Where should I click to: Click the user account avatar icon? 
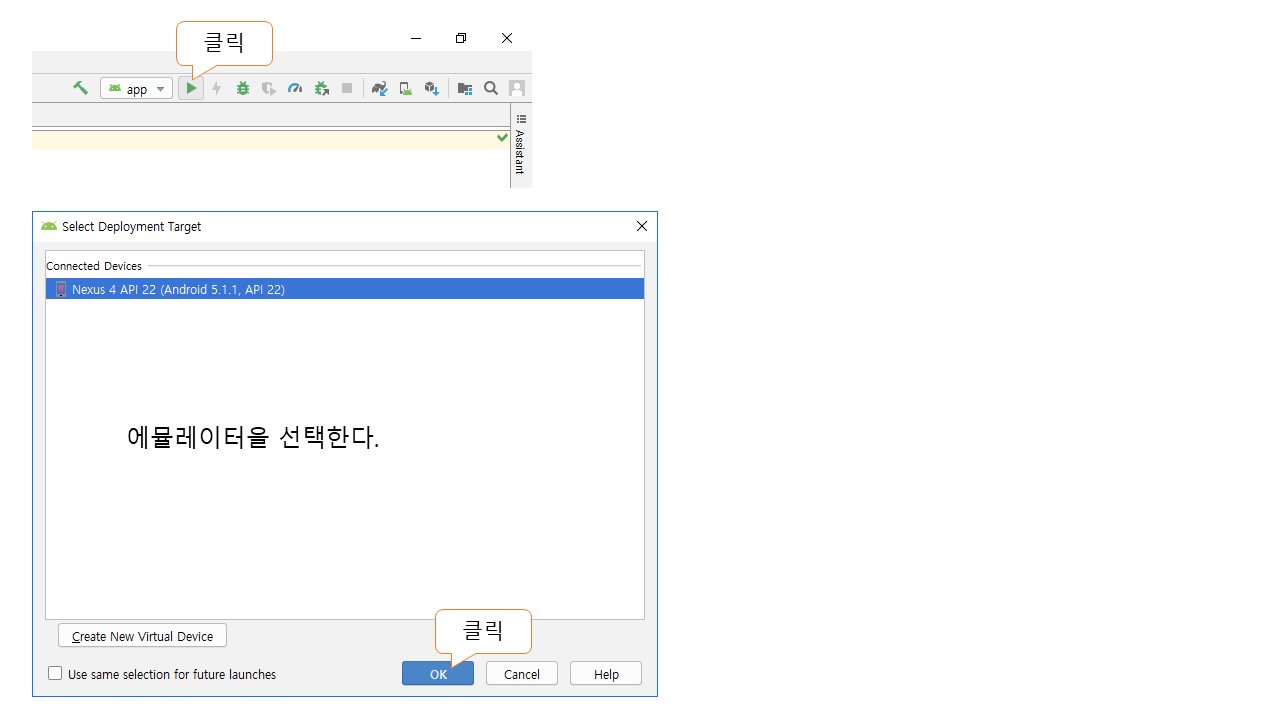(x=517, y=88)
